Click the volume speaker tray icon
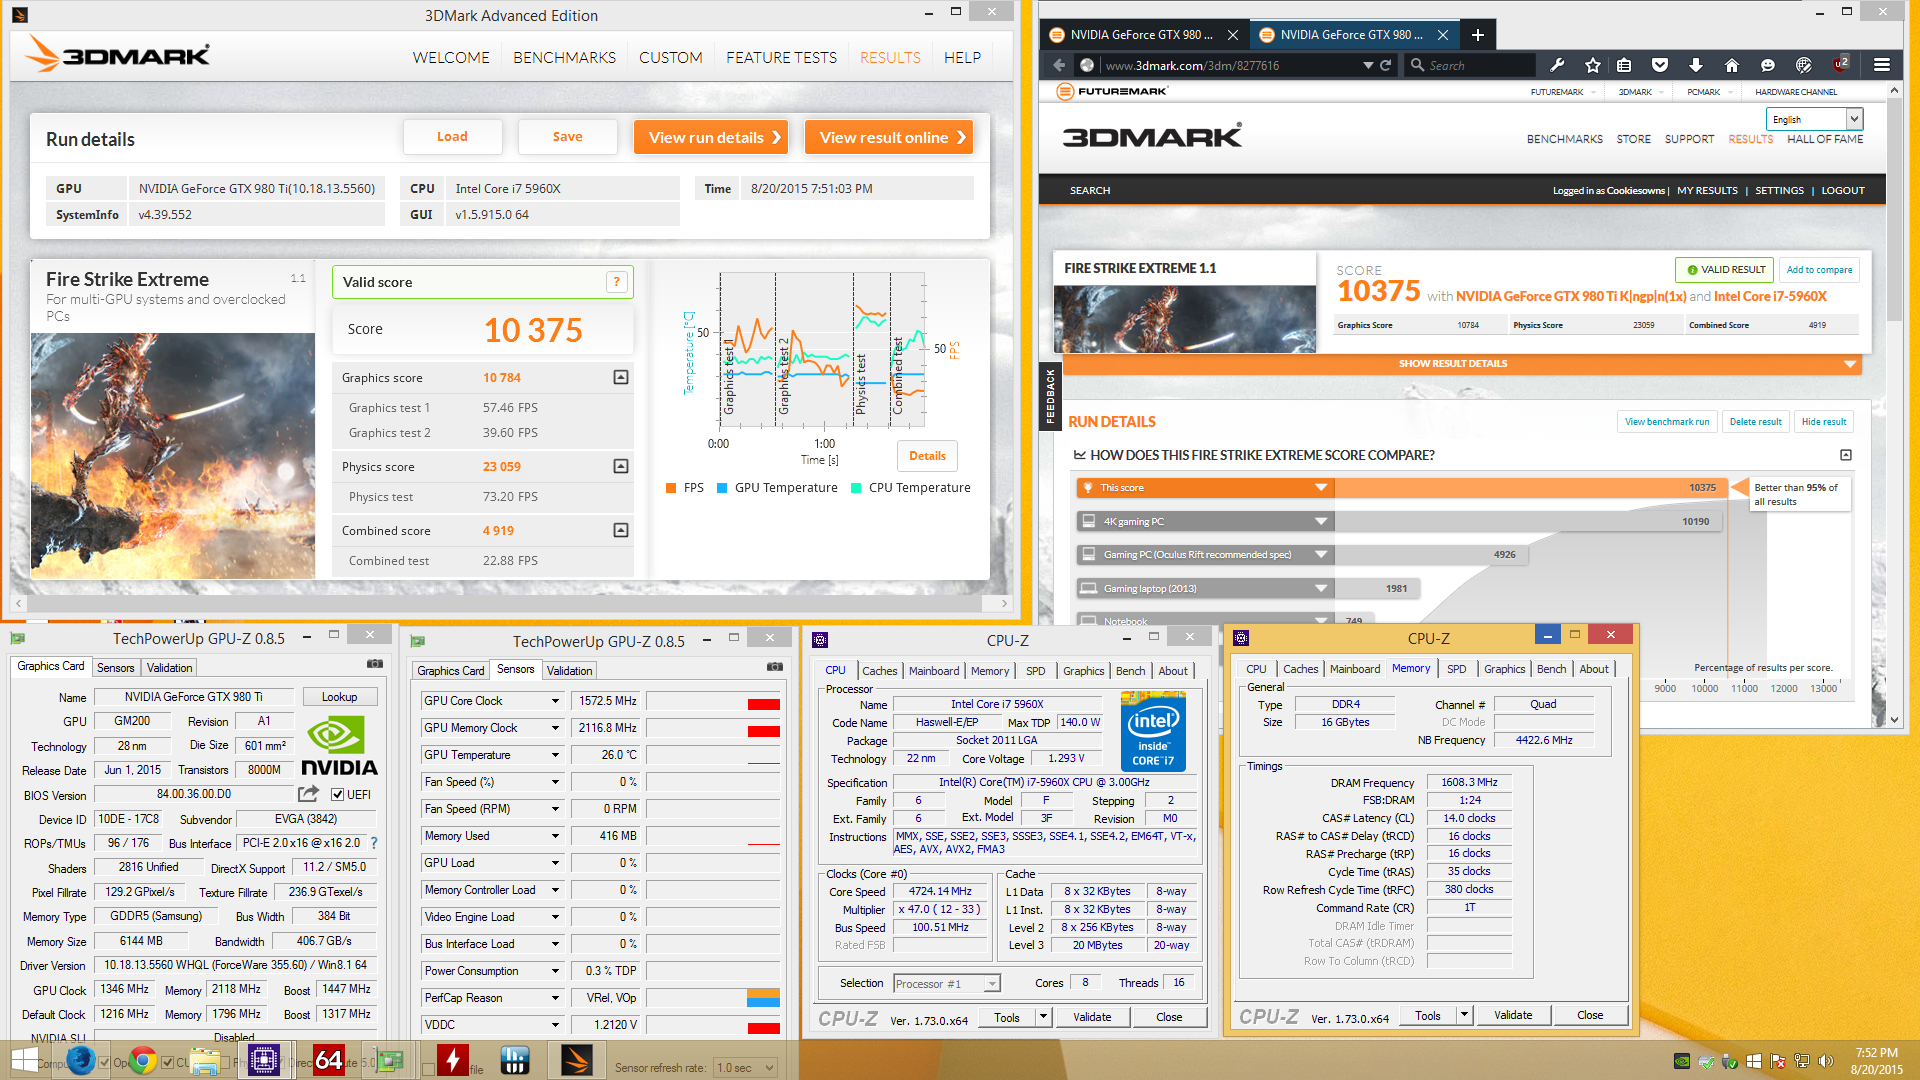This screenshot has width=1920, height=1080. (x=1826, y=1061)
